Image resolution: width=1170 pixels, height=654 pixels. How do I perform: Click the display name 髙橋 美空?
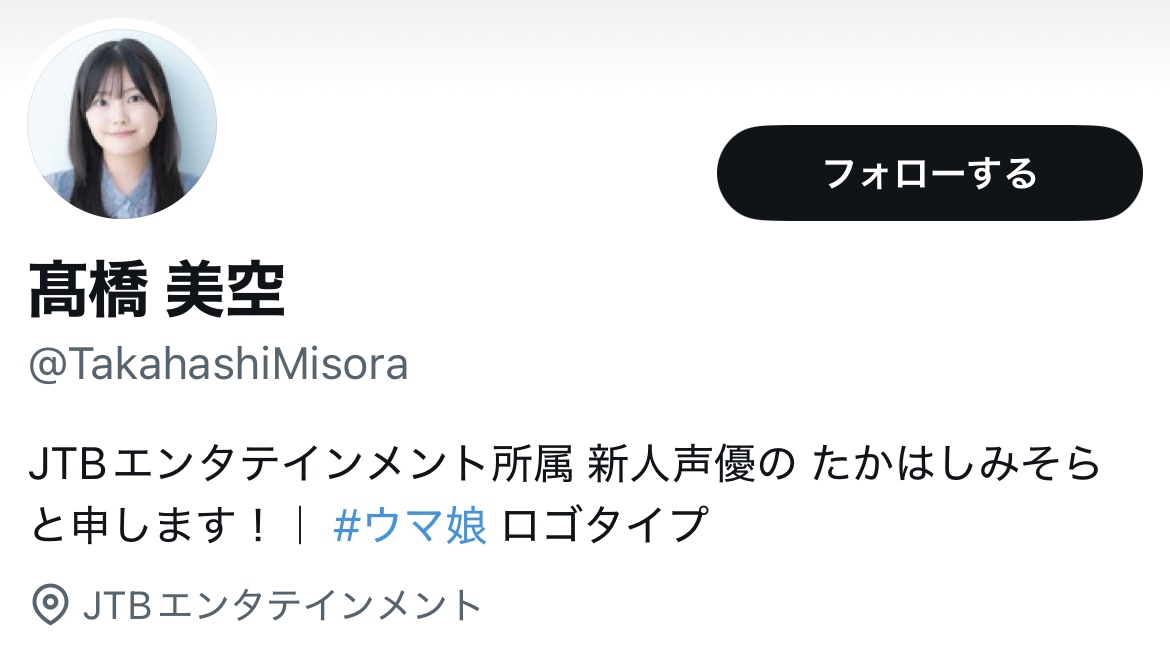click(157, 290)
